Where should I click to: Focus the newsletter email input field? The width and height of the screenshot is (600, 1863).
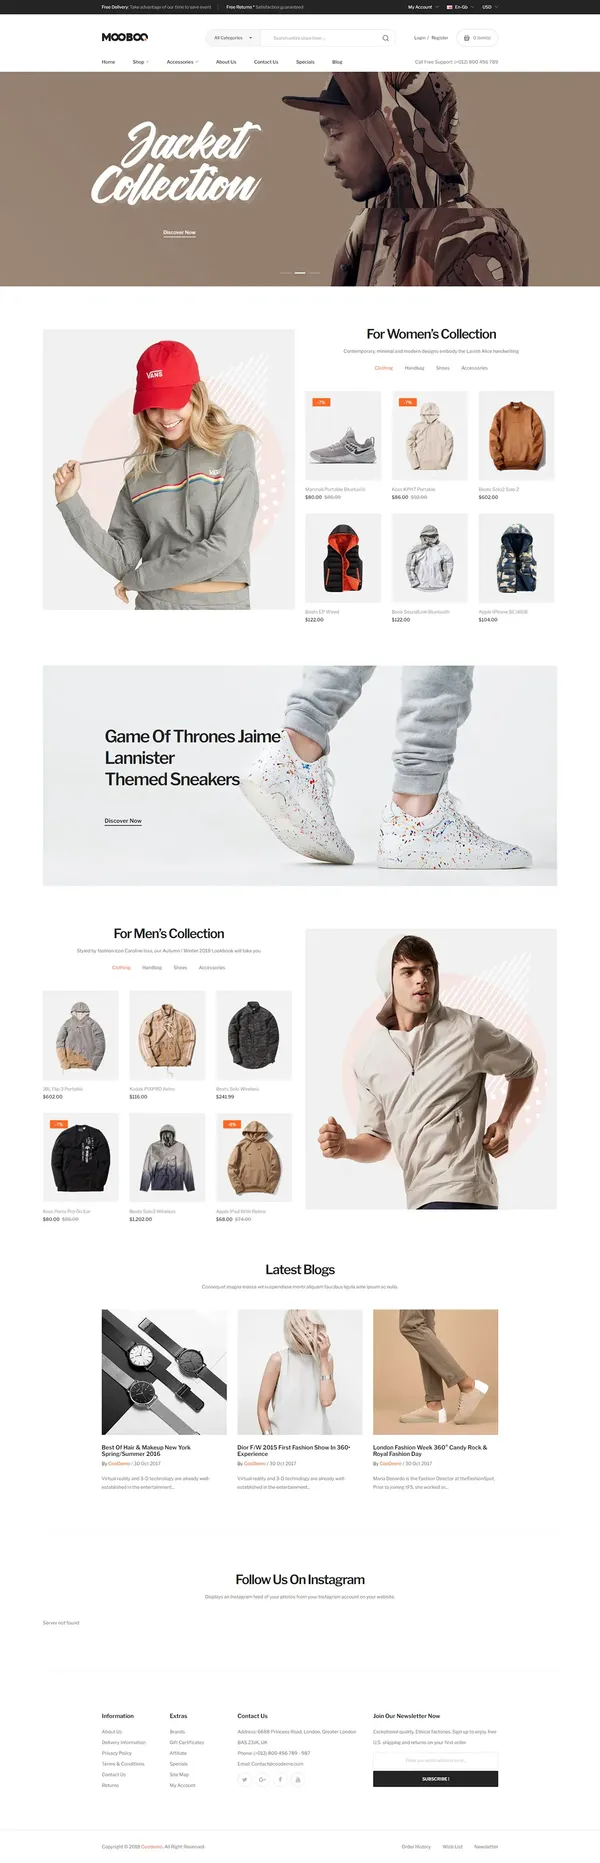click(435, 1760)
